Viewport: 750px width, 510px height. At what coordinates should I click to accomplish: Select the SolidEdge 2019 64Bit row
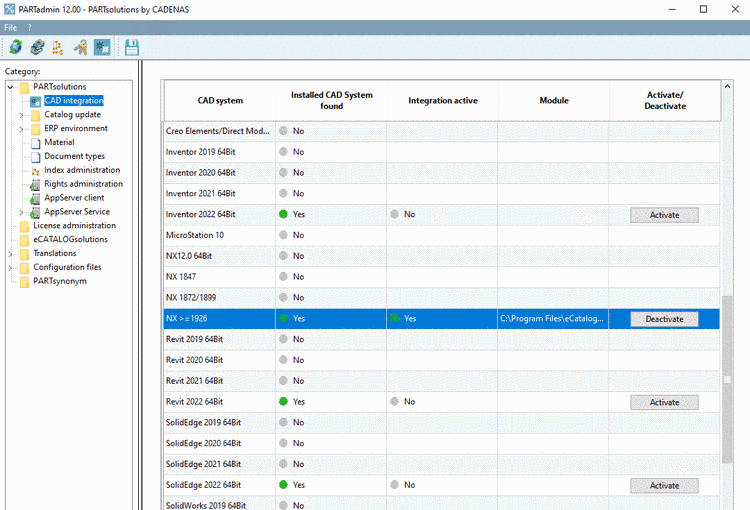click(x=441, y=422)
